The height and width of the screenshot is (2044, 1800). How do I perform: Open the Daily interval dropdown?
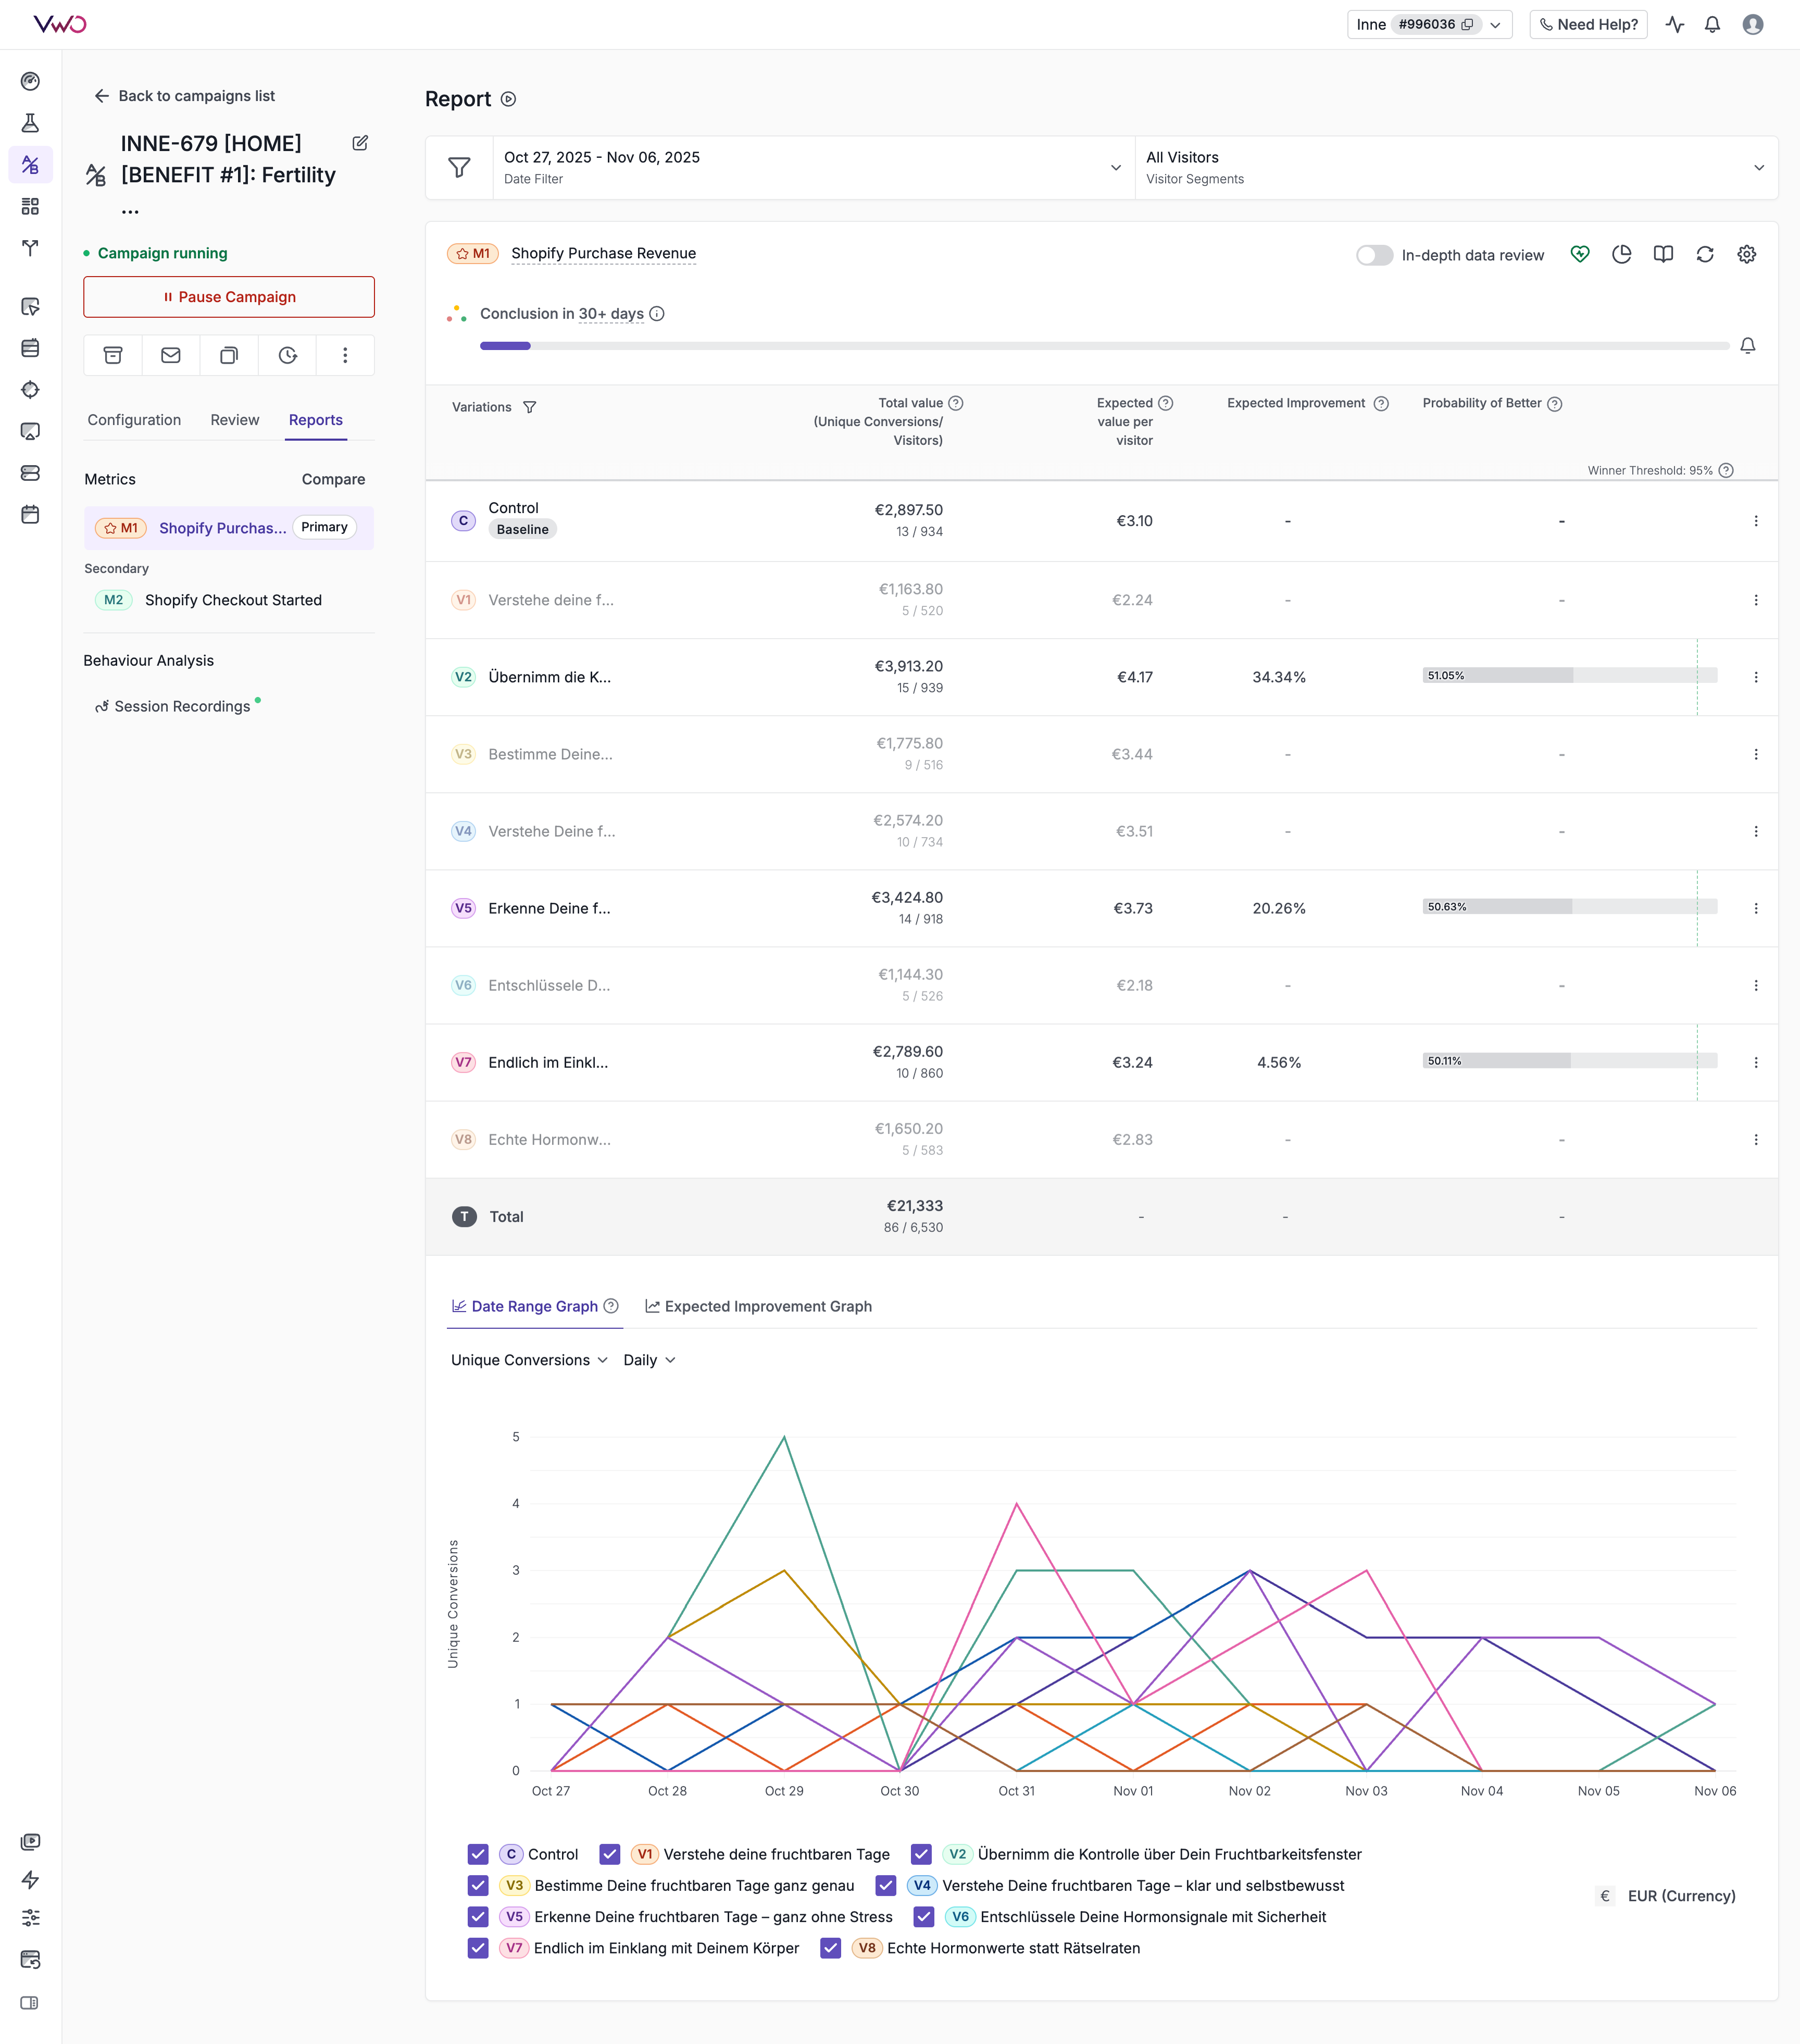click(x=649, y=1360)
